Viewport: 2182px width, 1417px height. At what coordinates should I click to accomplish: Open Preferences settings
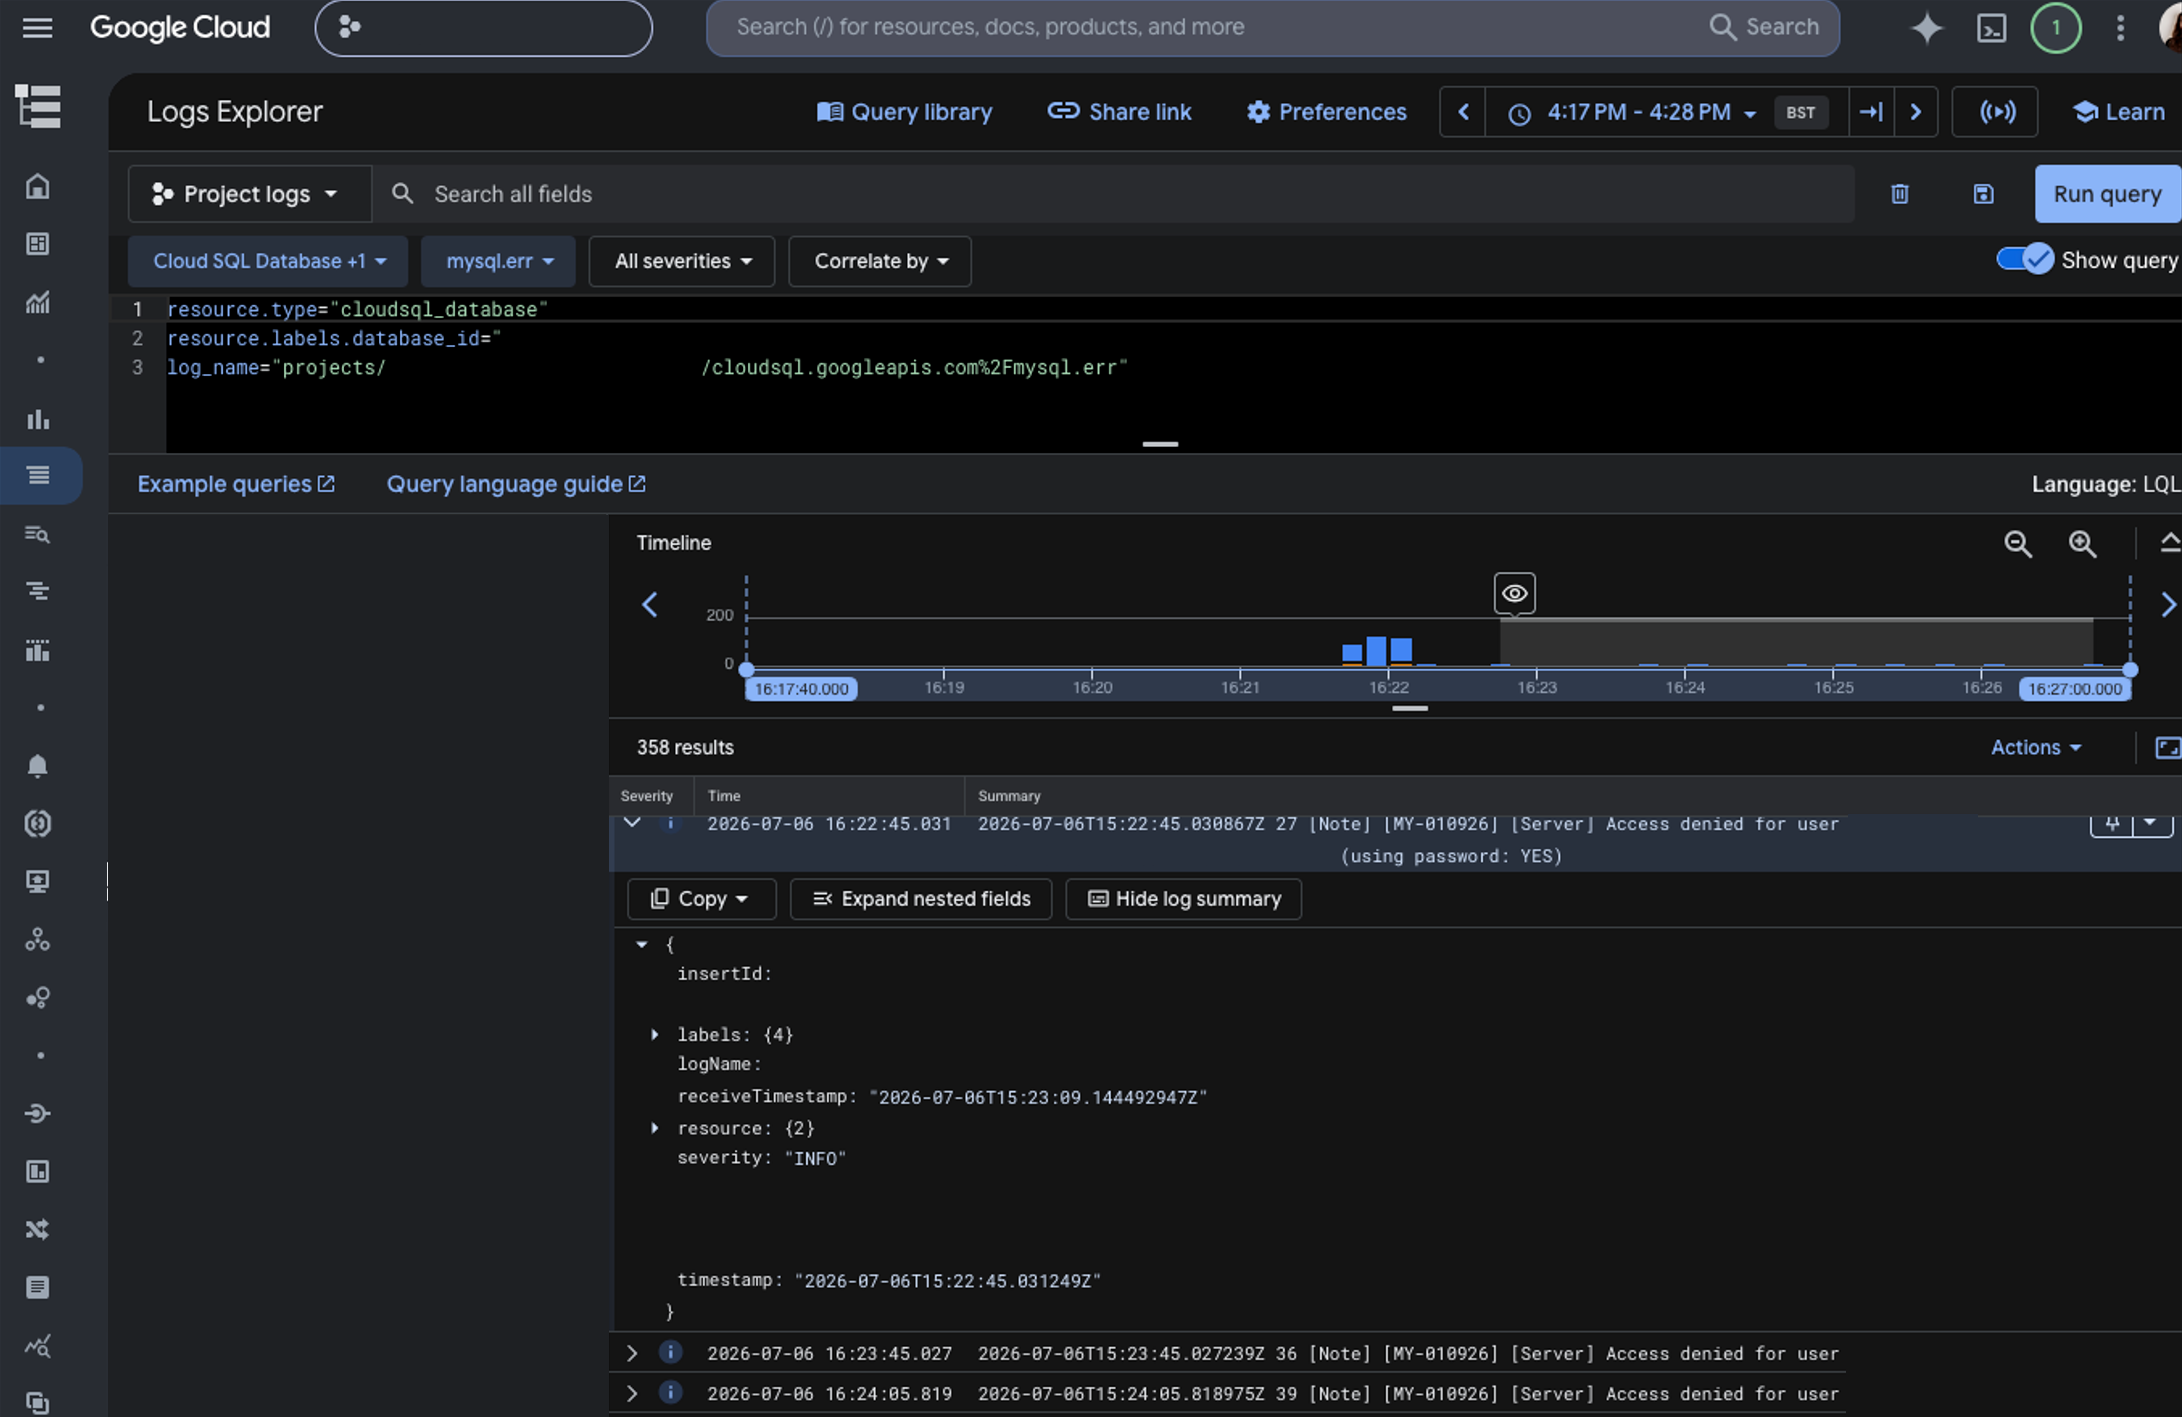click(x=1326, y=112)
